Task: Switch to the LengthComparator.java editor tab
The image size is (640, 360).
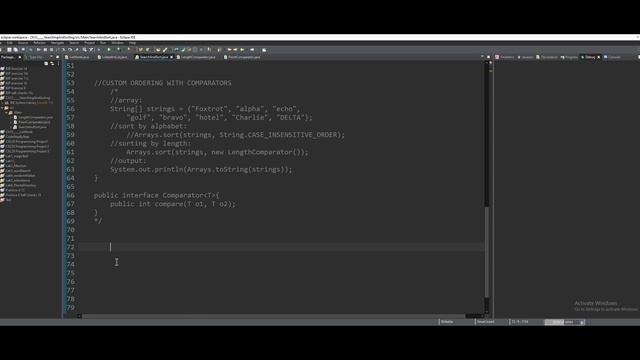Action: coord(196,57)
